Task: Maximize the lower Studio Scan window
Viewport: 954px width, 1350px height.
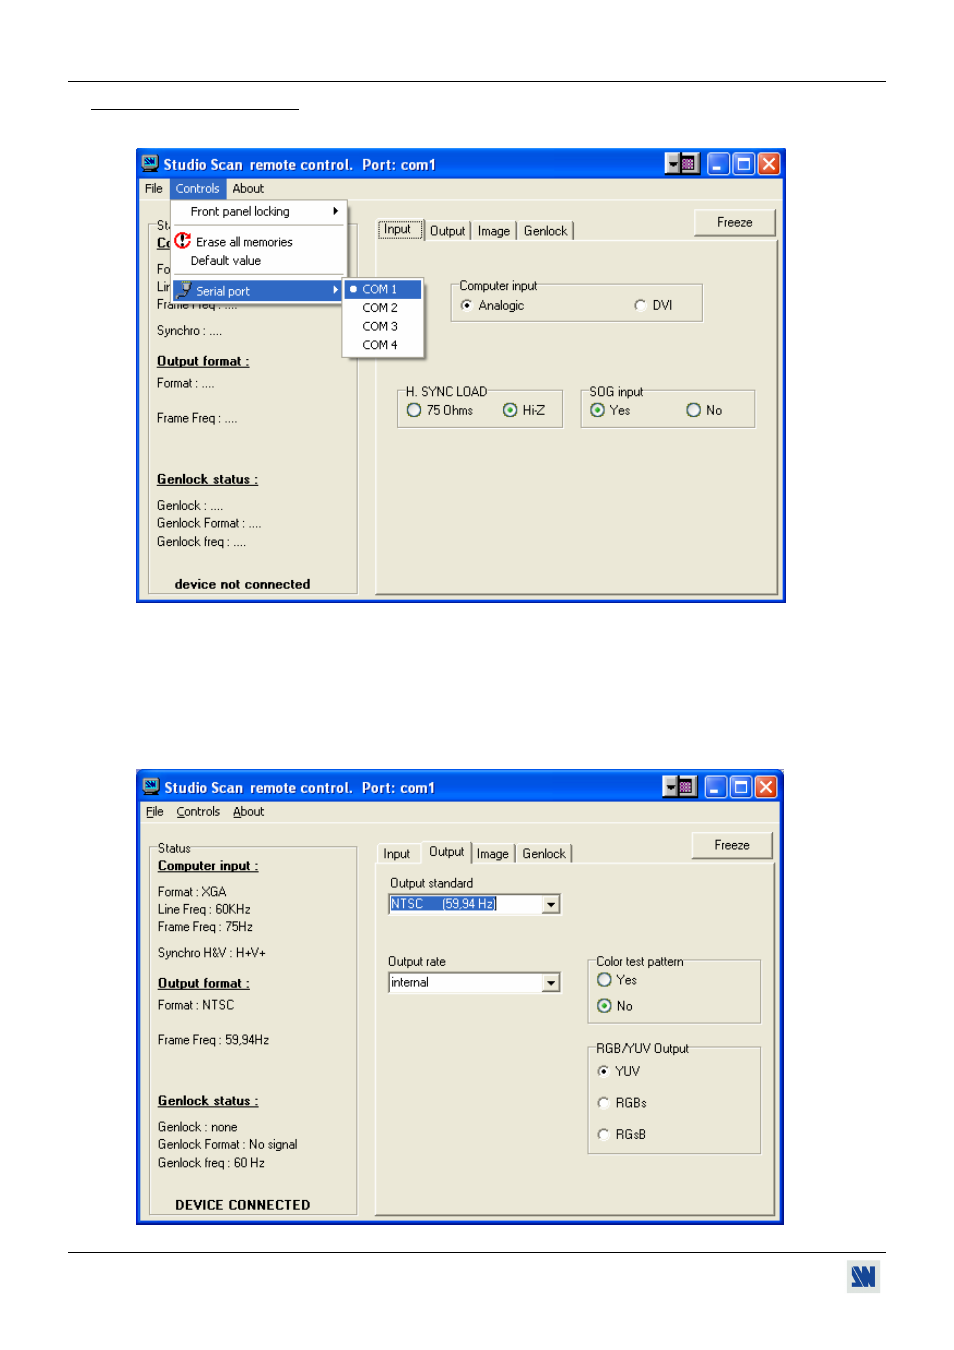Action: (741, 787)
